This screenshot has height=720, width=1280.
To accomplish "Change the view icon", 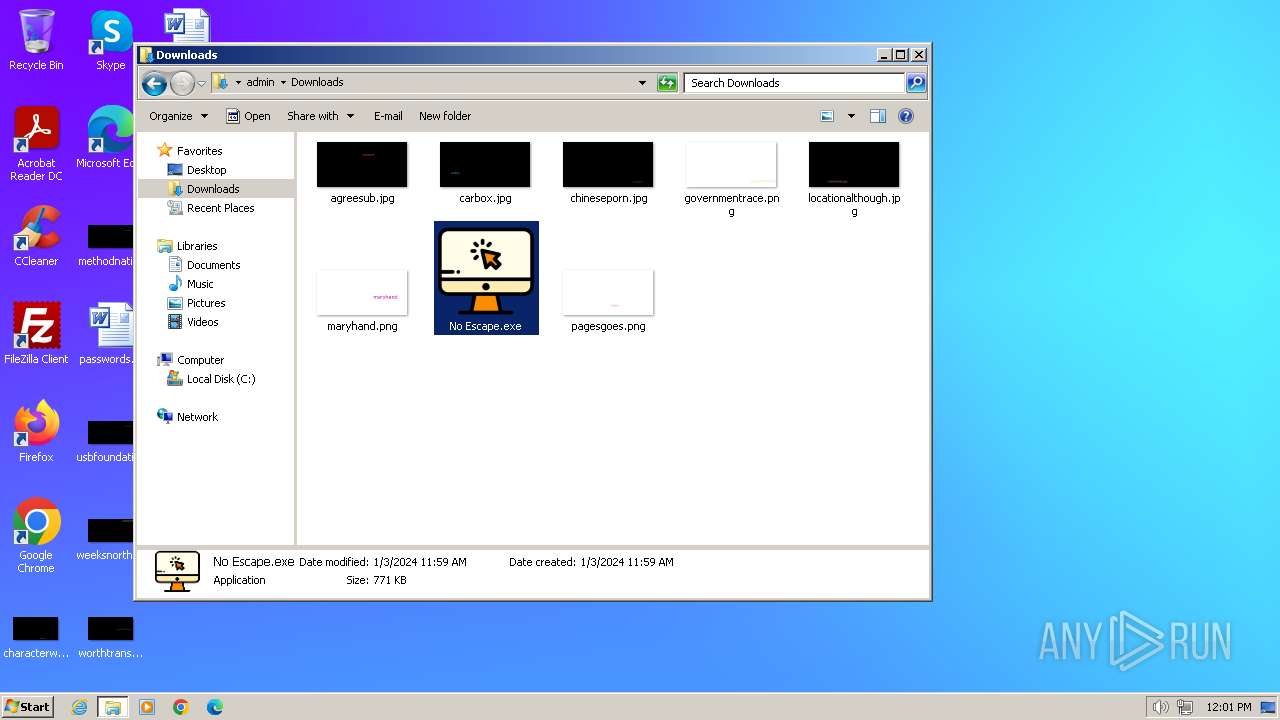I will tap(827, 116).
